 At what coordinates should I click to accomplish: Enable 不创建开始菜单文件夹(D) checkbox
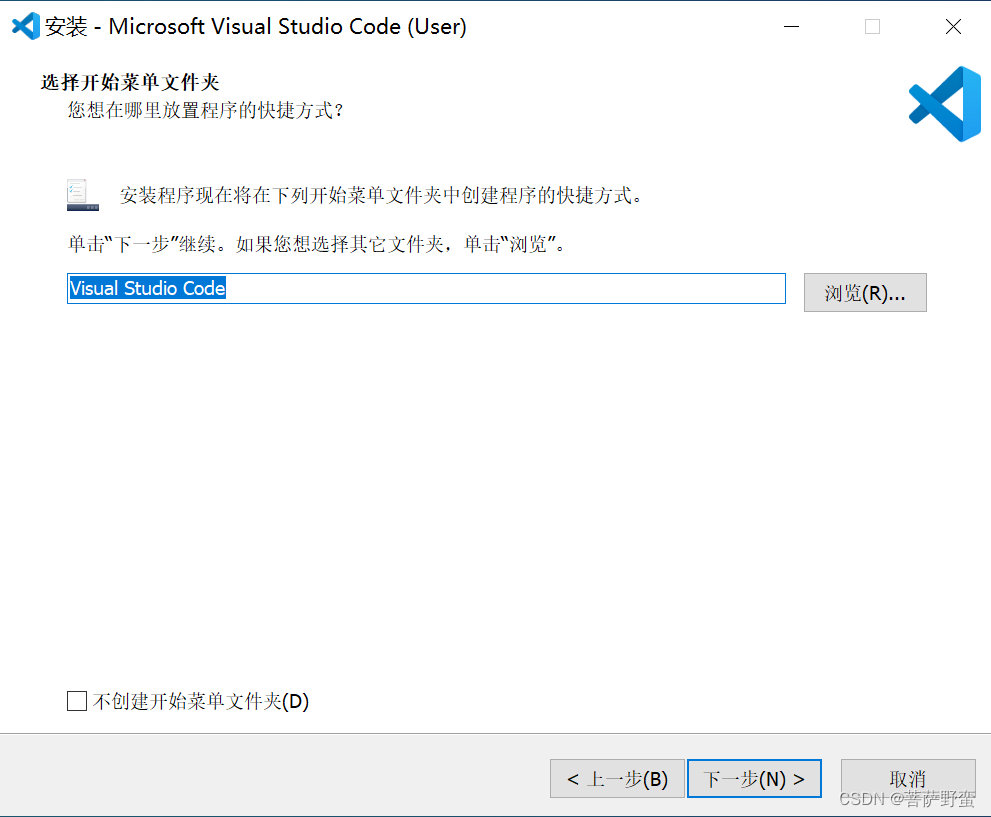click(77, 701)
